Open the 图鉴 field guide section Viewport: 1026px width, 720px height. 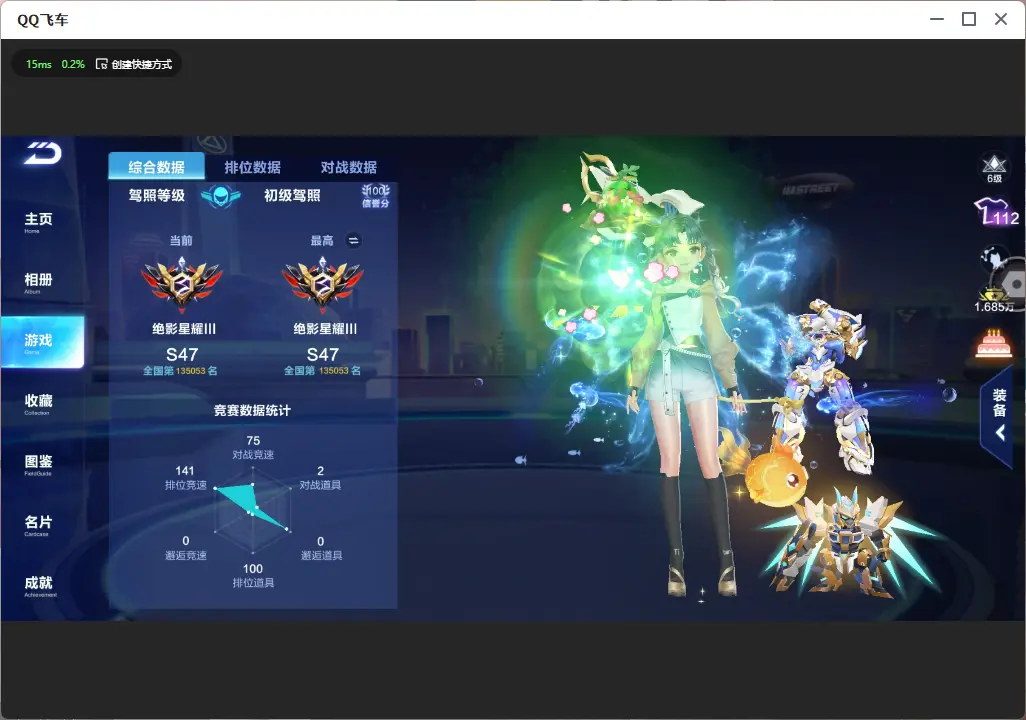[39, 464]
